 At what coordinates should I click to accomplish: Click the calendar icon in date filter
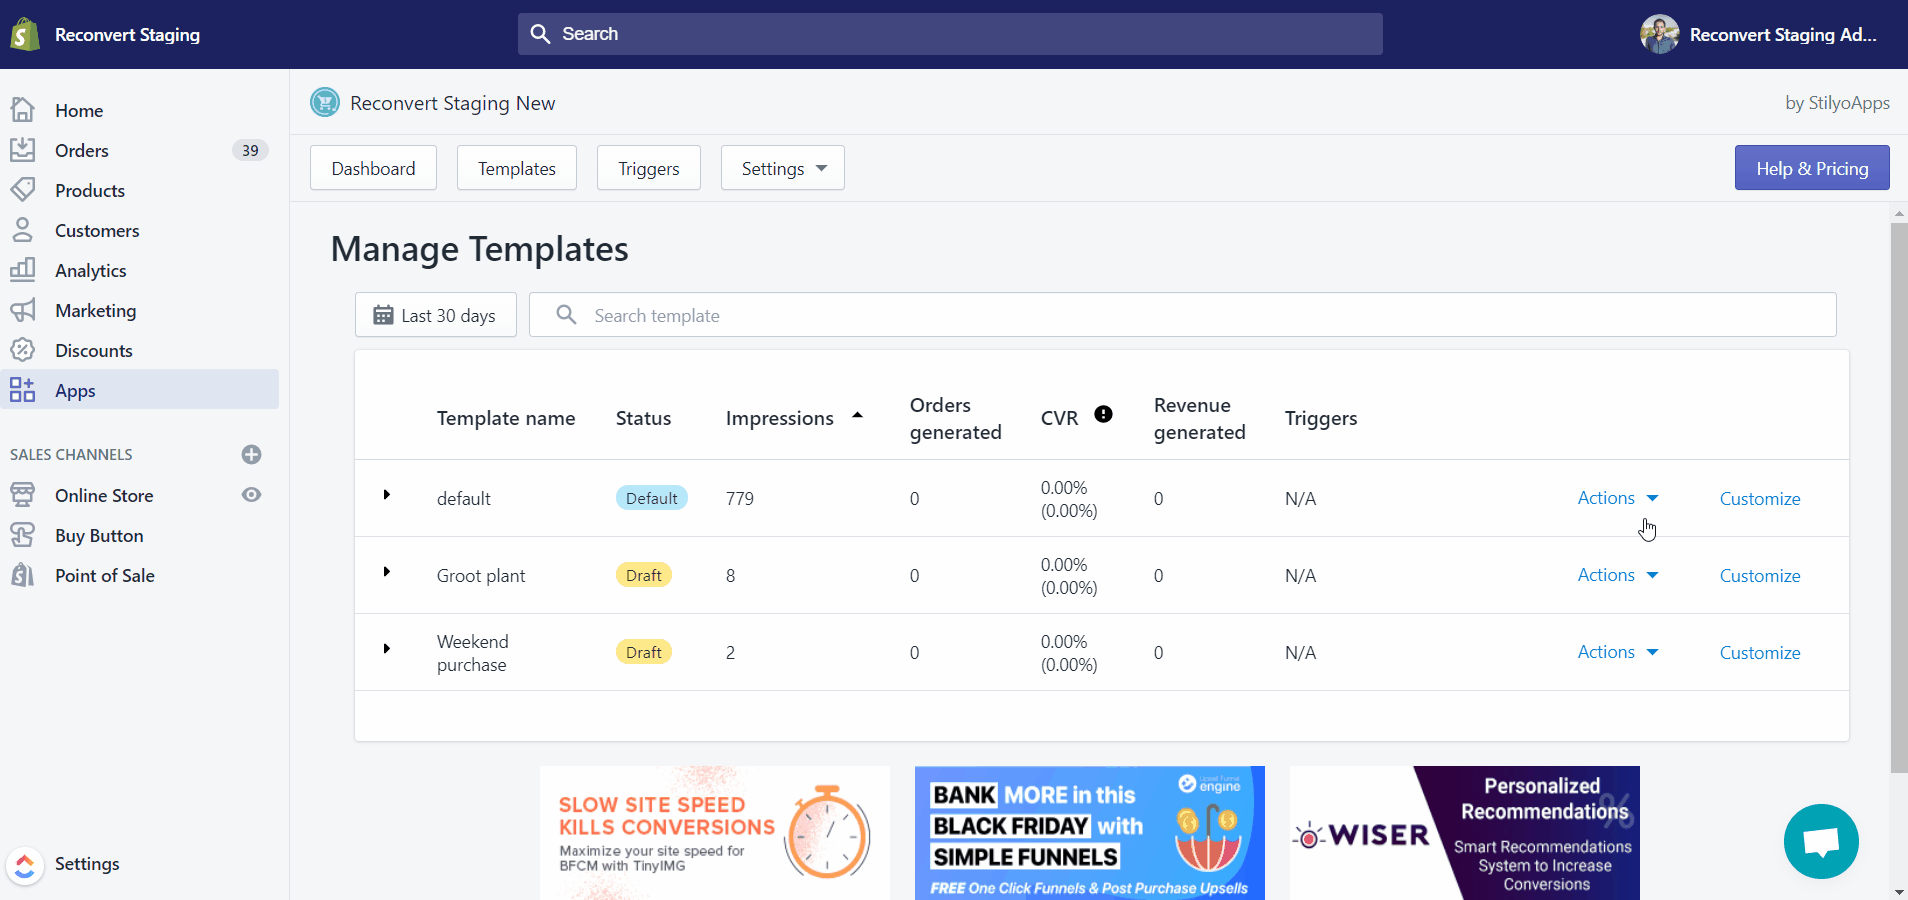[383, 315]
